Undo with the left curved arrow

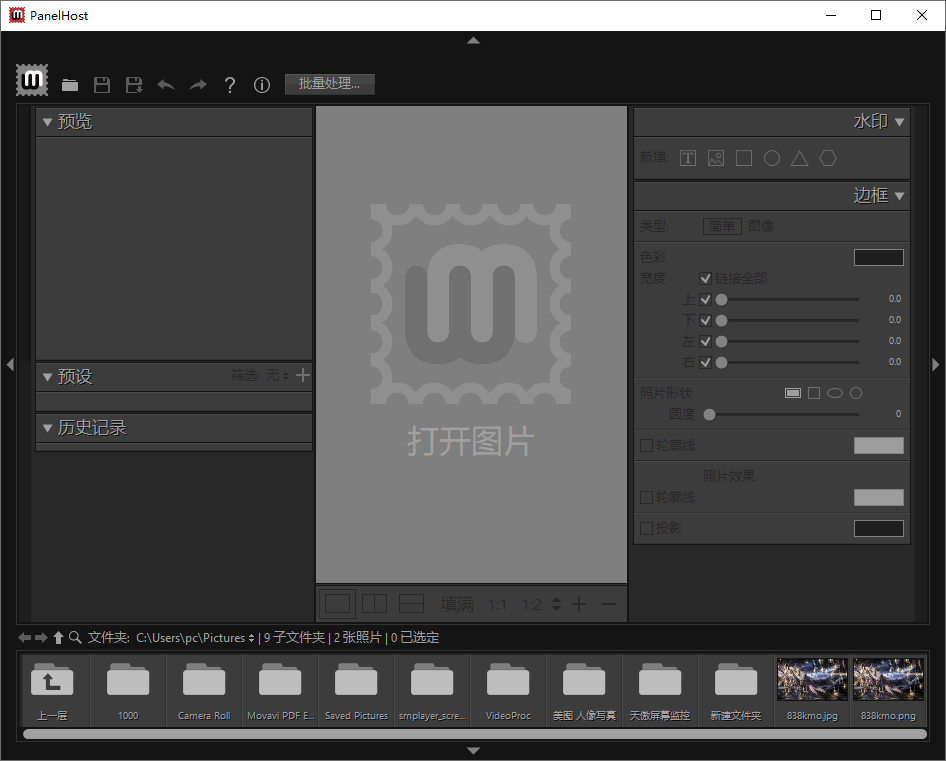point(166,85)
